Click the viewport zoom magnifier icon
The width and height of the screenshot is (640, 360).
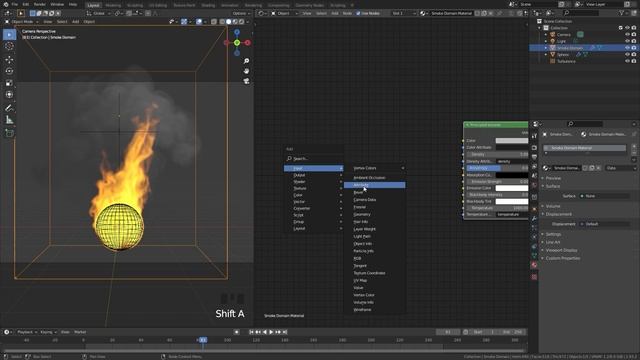coord(246,61)
